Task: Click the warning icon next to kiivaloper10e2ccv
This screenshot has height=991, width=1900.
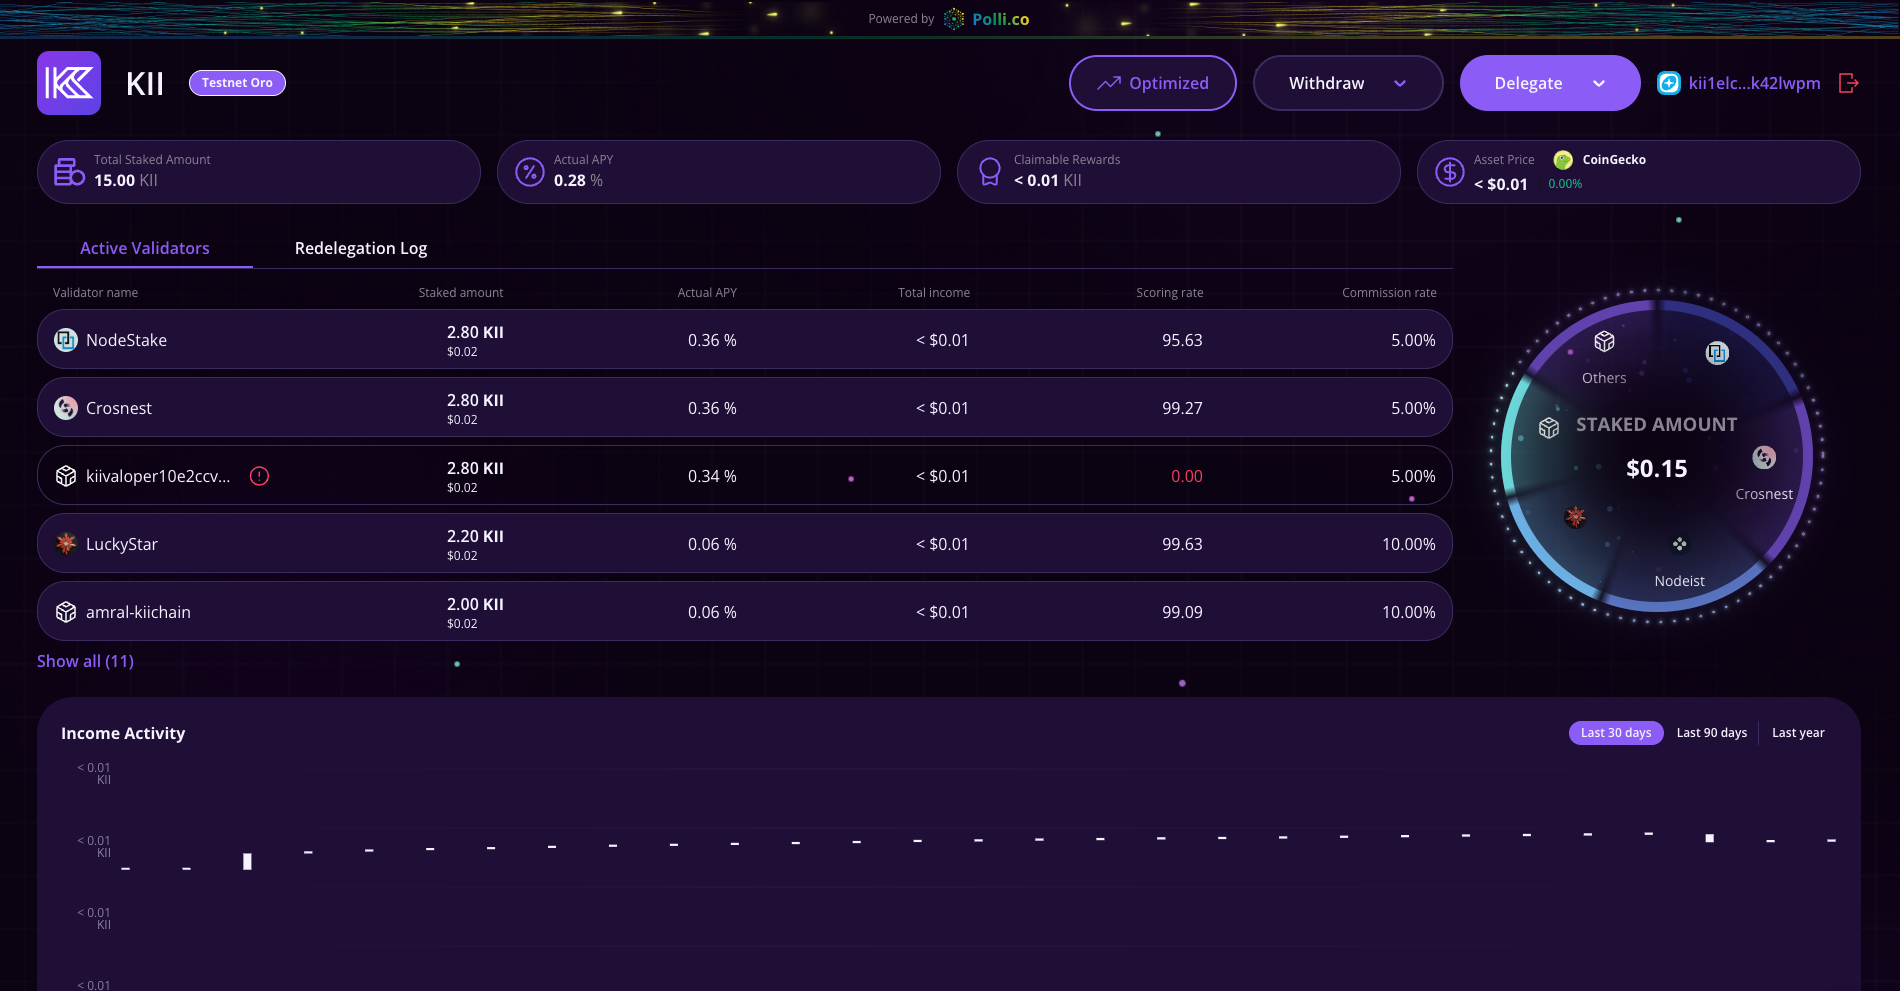Action: [259, 476]
